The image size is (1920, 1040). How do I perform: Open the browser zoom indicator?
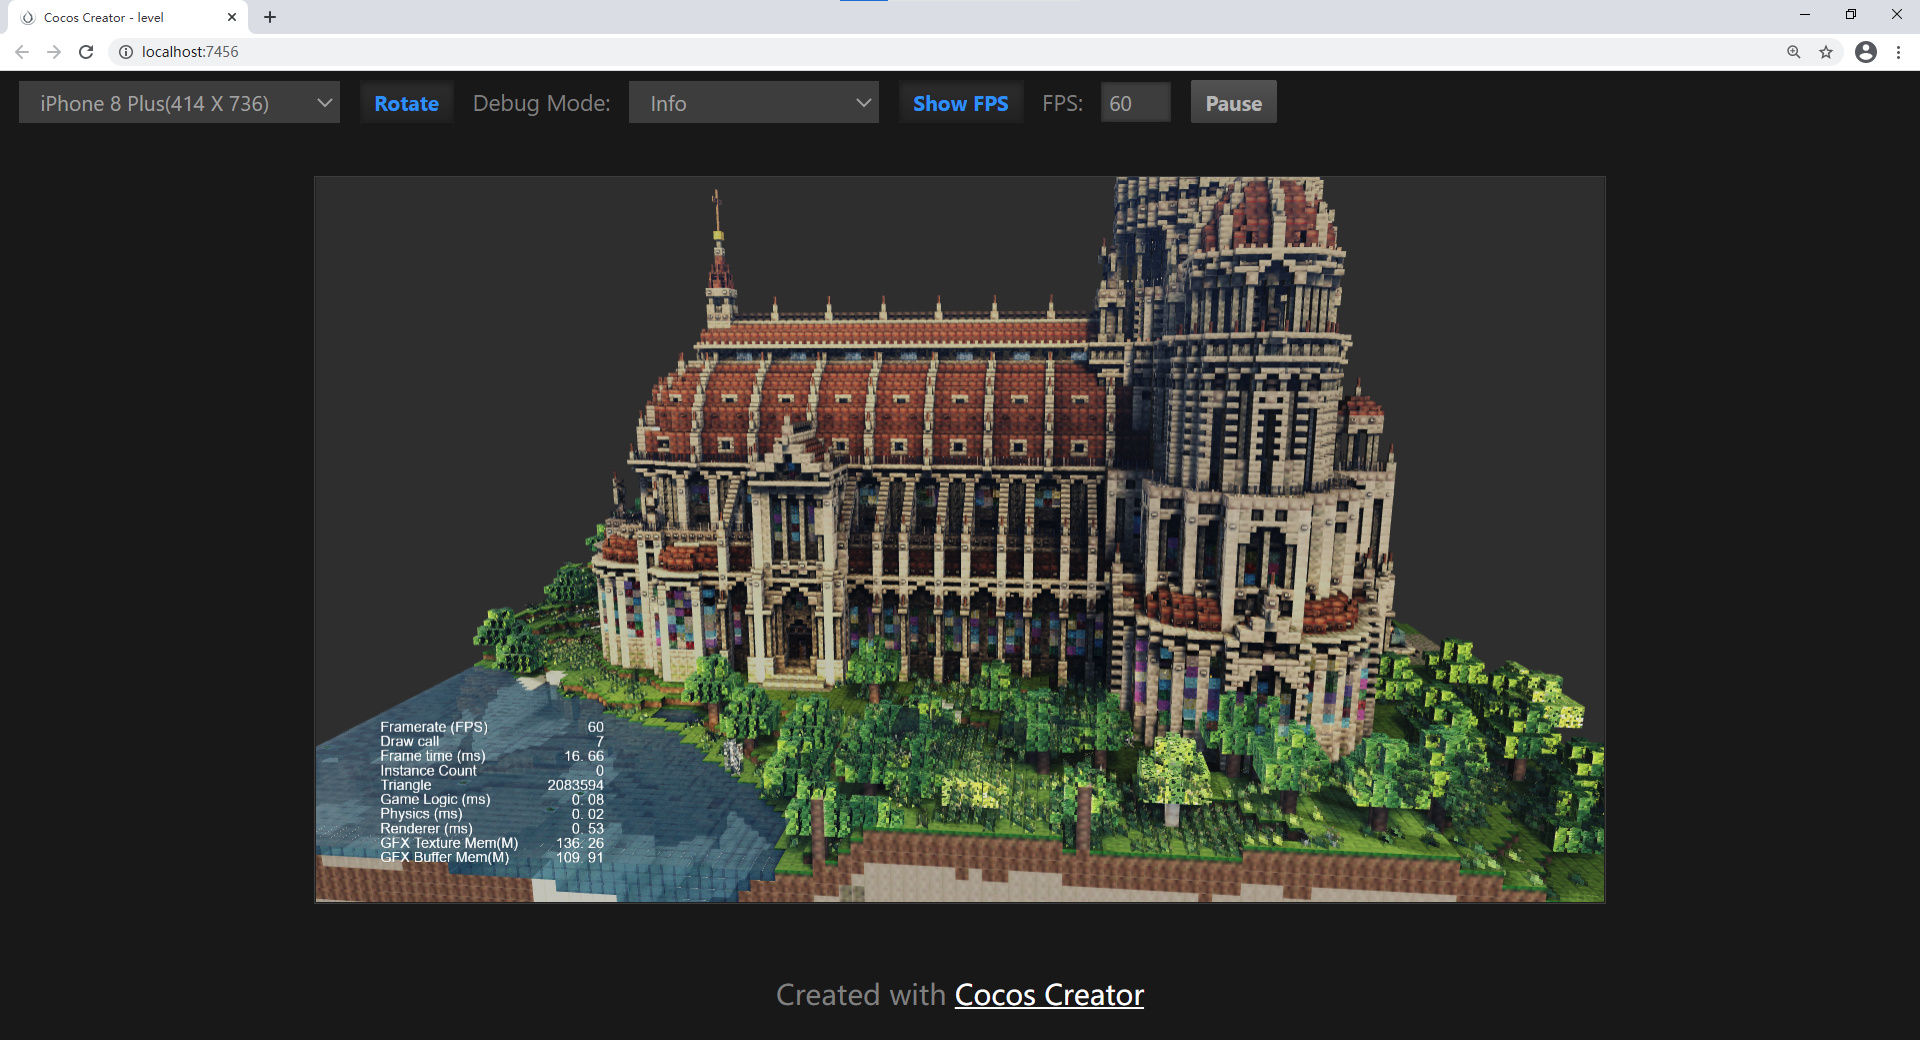[x=1794, y=52]
